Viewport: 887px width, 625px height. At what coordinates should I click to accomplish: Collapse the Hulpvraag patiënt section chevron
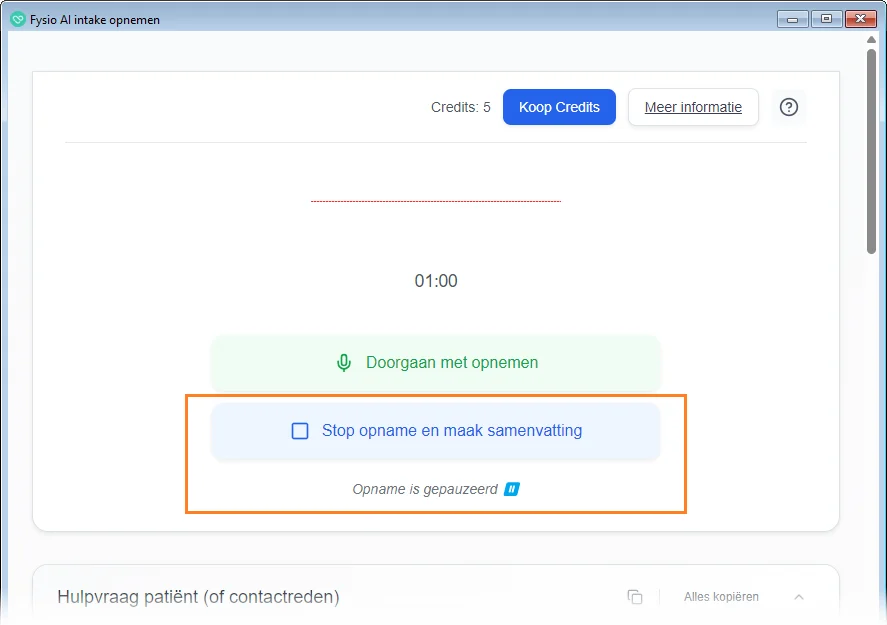click(799, 597)
